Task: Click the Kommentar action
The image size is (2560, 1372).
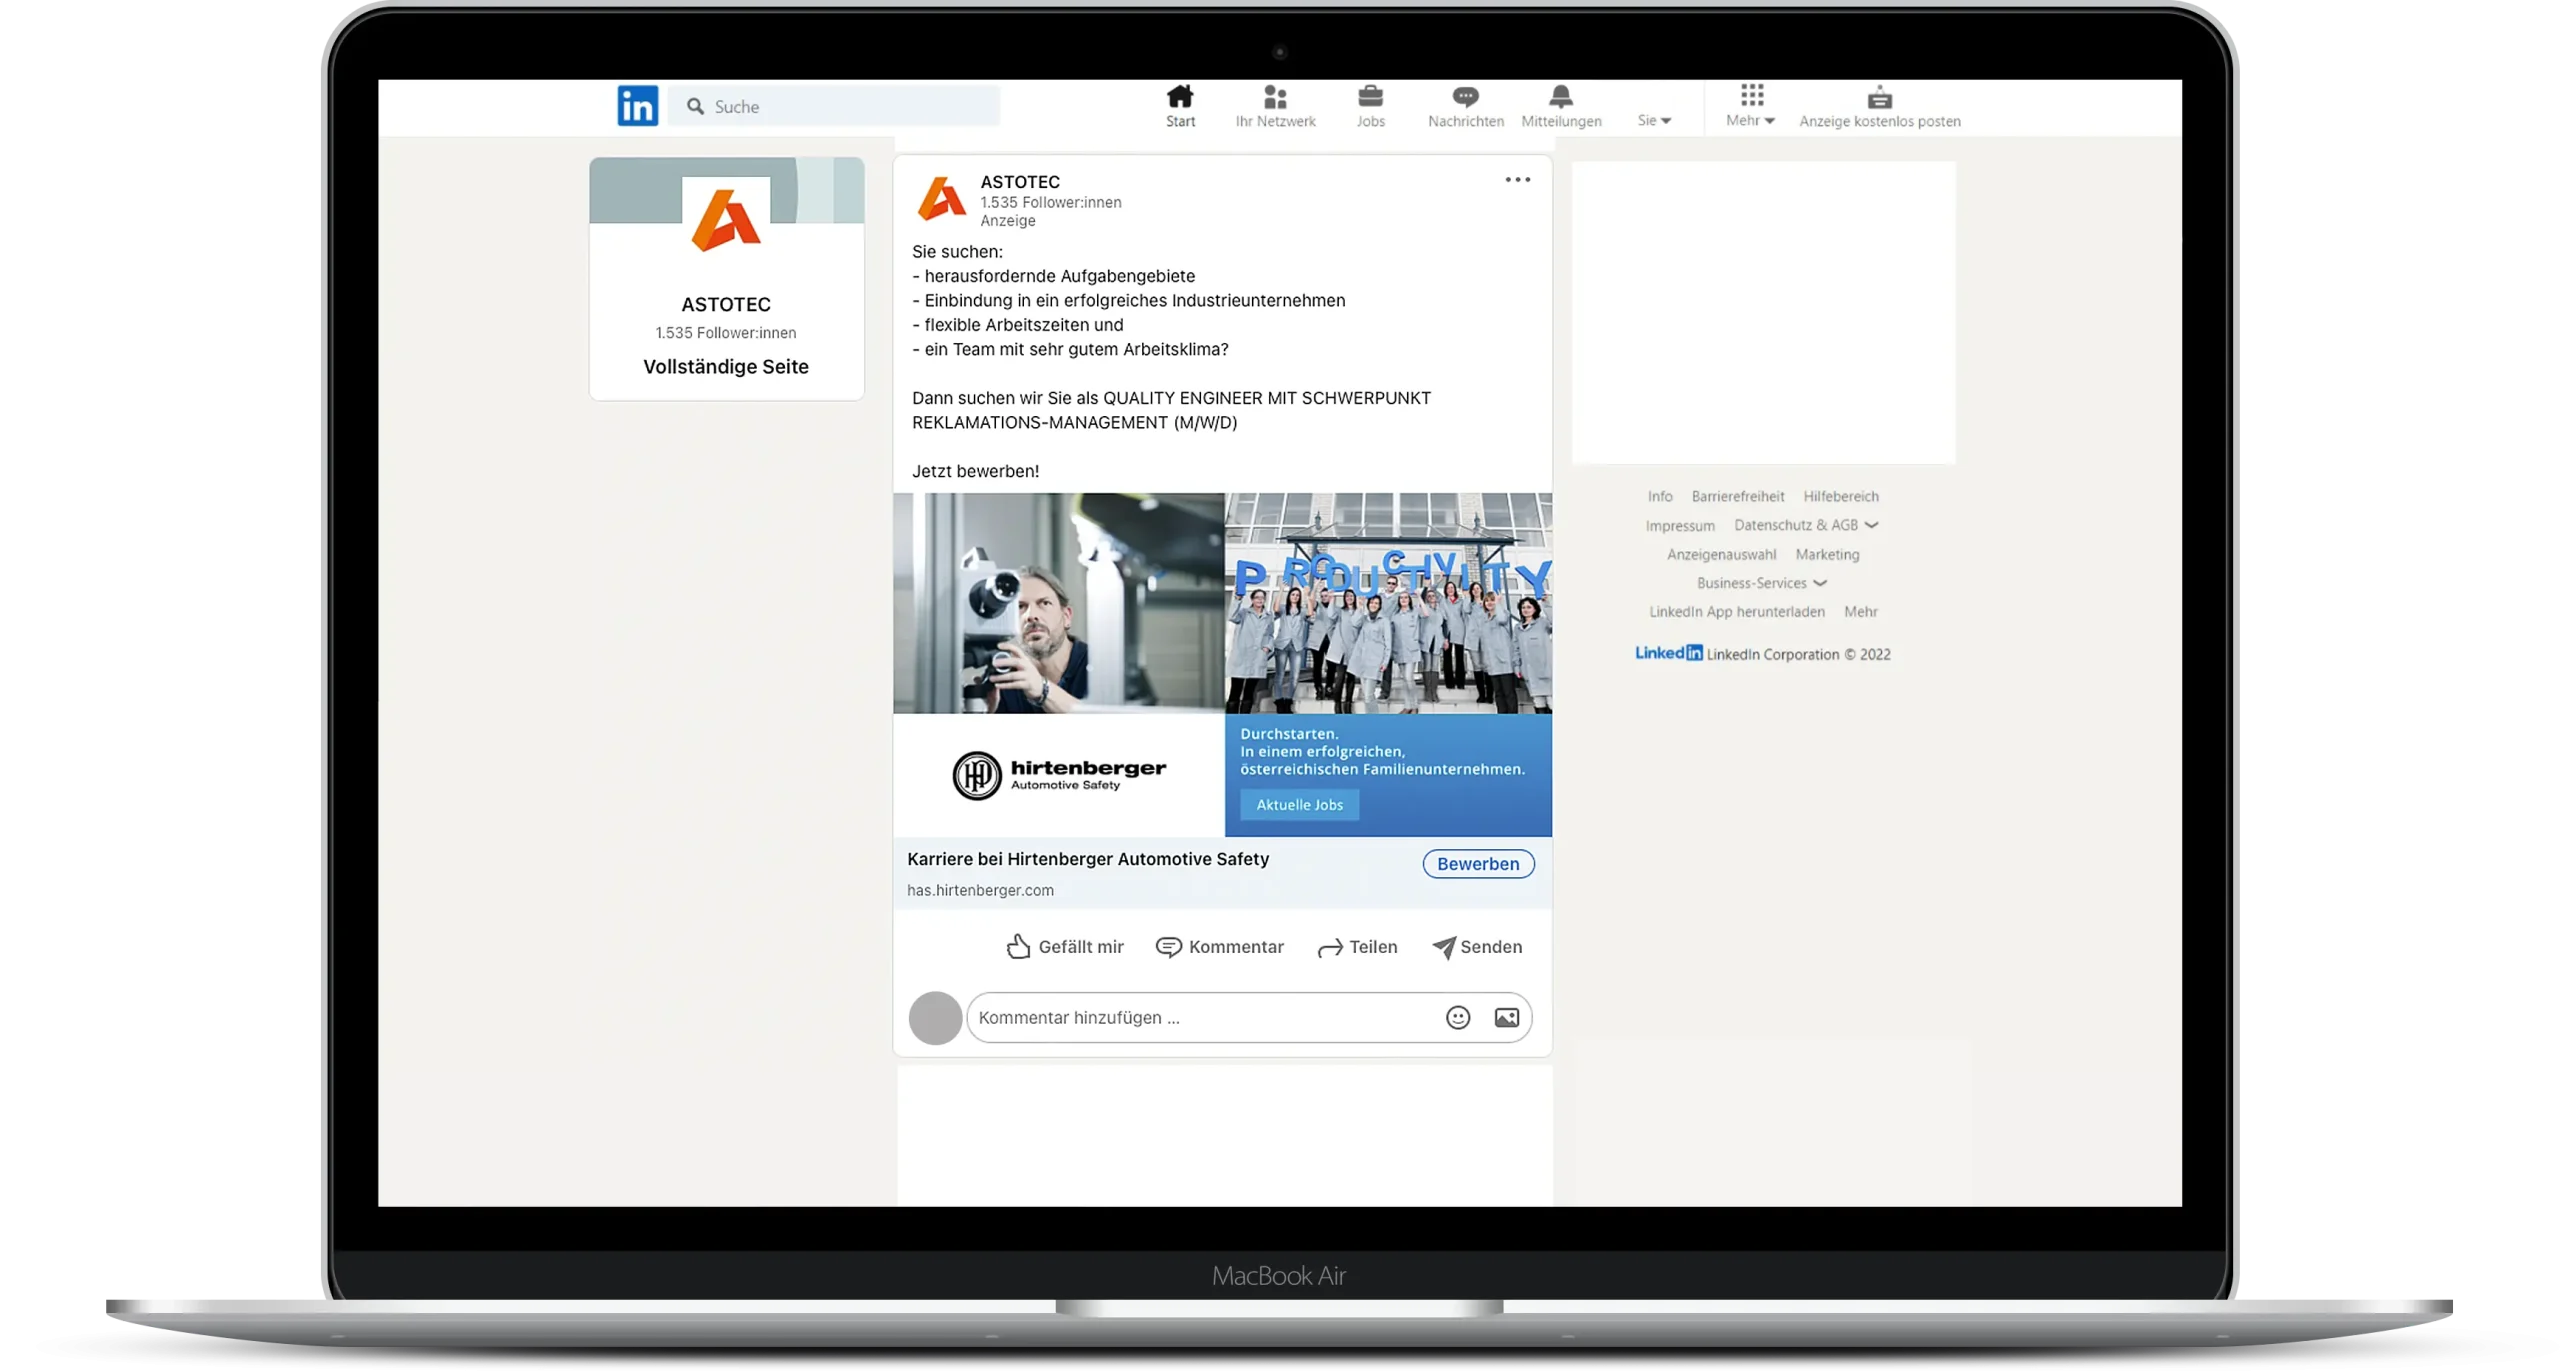Action: coord(1220,946)
